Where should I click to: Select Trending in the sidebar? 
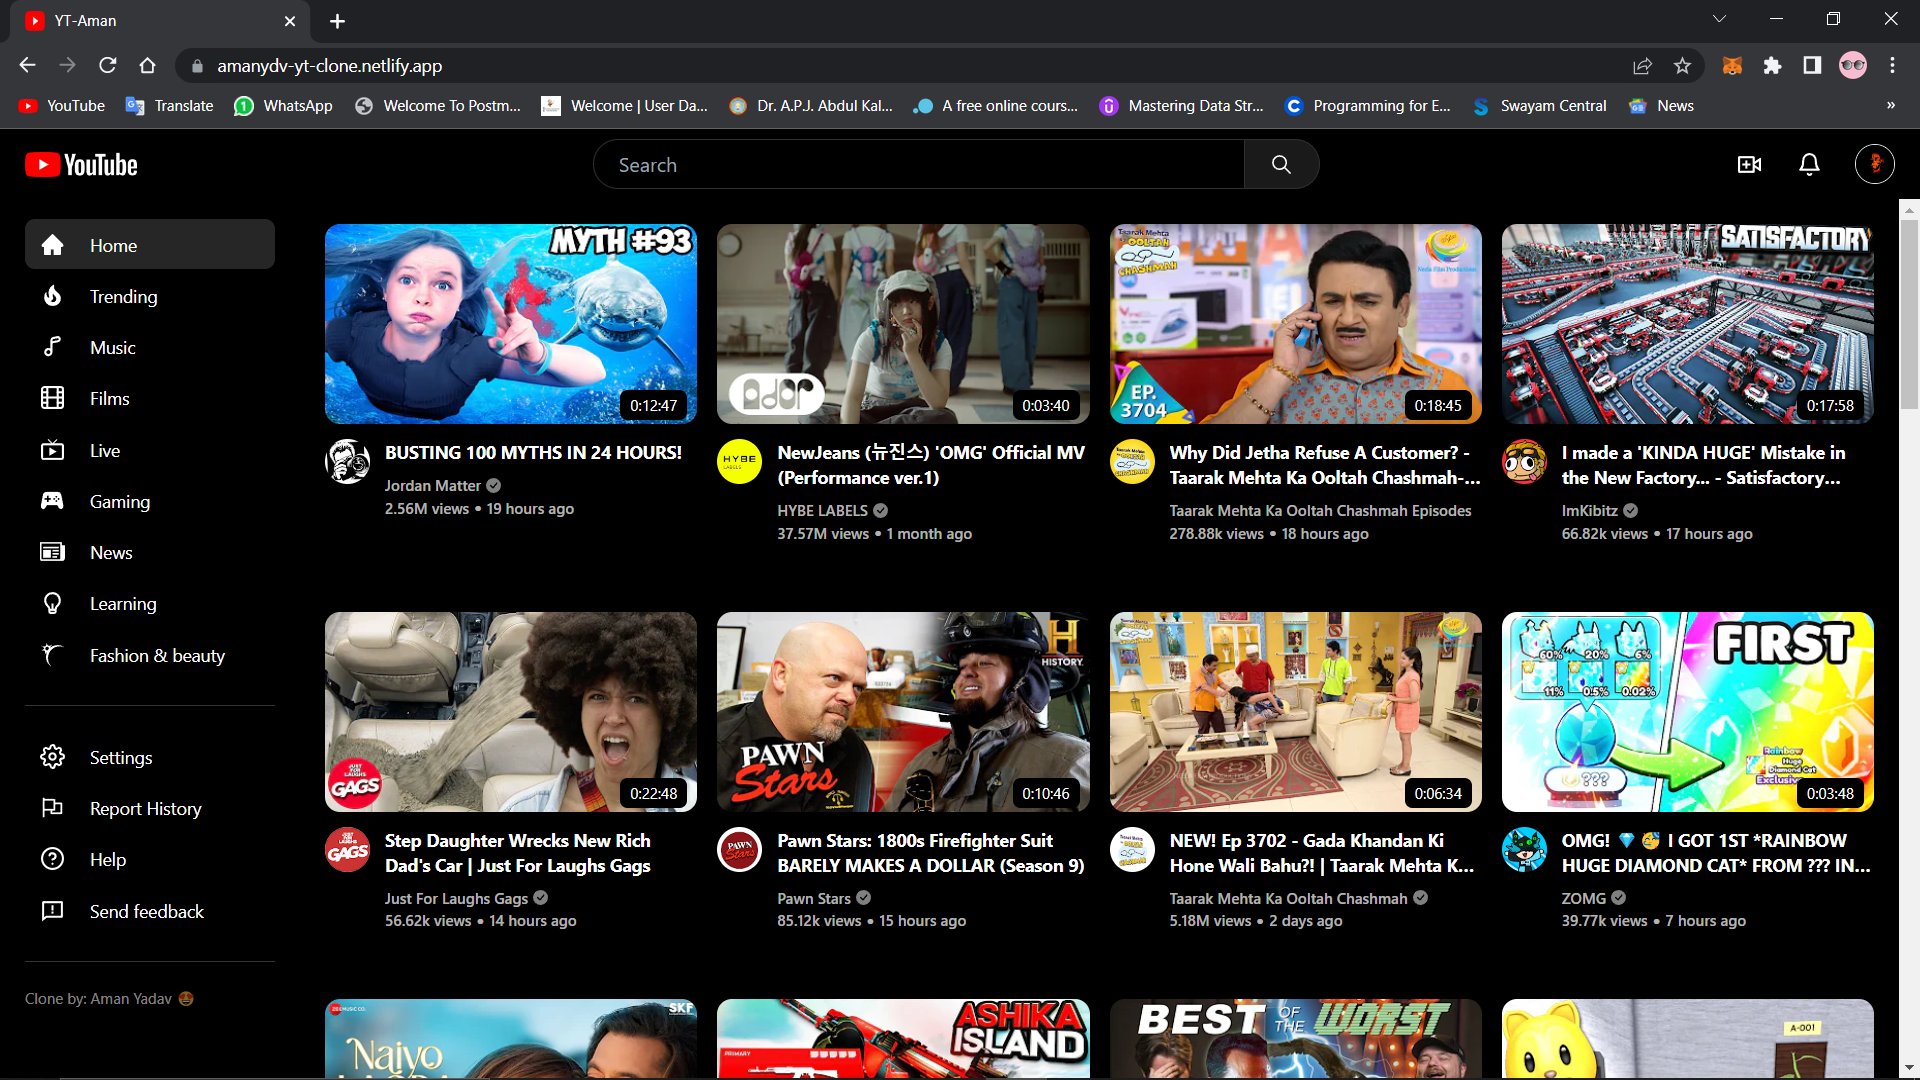150,297
